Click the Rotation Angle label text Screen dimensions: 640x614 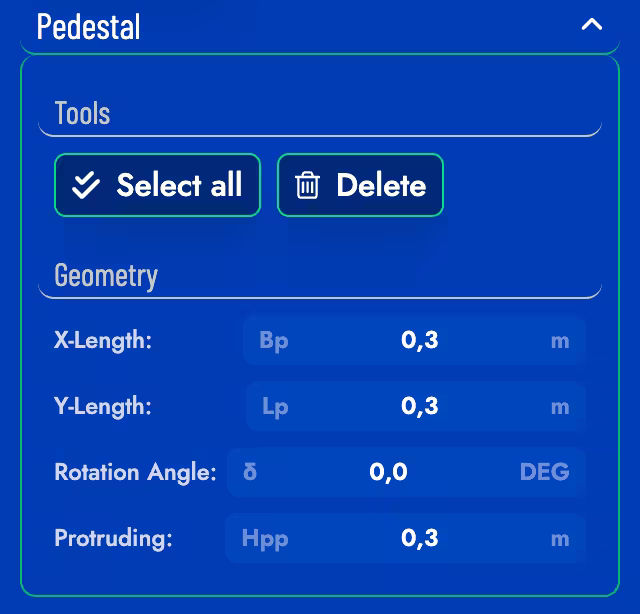135,472
